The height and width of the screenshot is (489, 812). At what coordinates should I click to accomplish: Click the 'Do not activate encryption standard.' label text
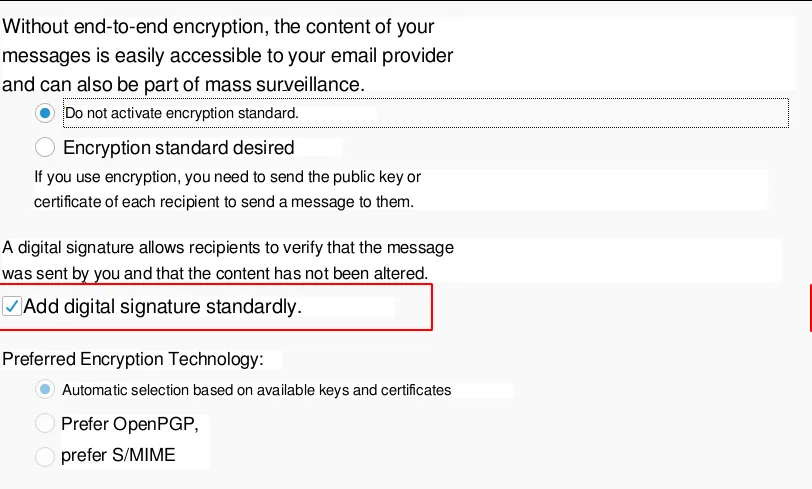click(181, 114)
